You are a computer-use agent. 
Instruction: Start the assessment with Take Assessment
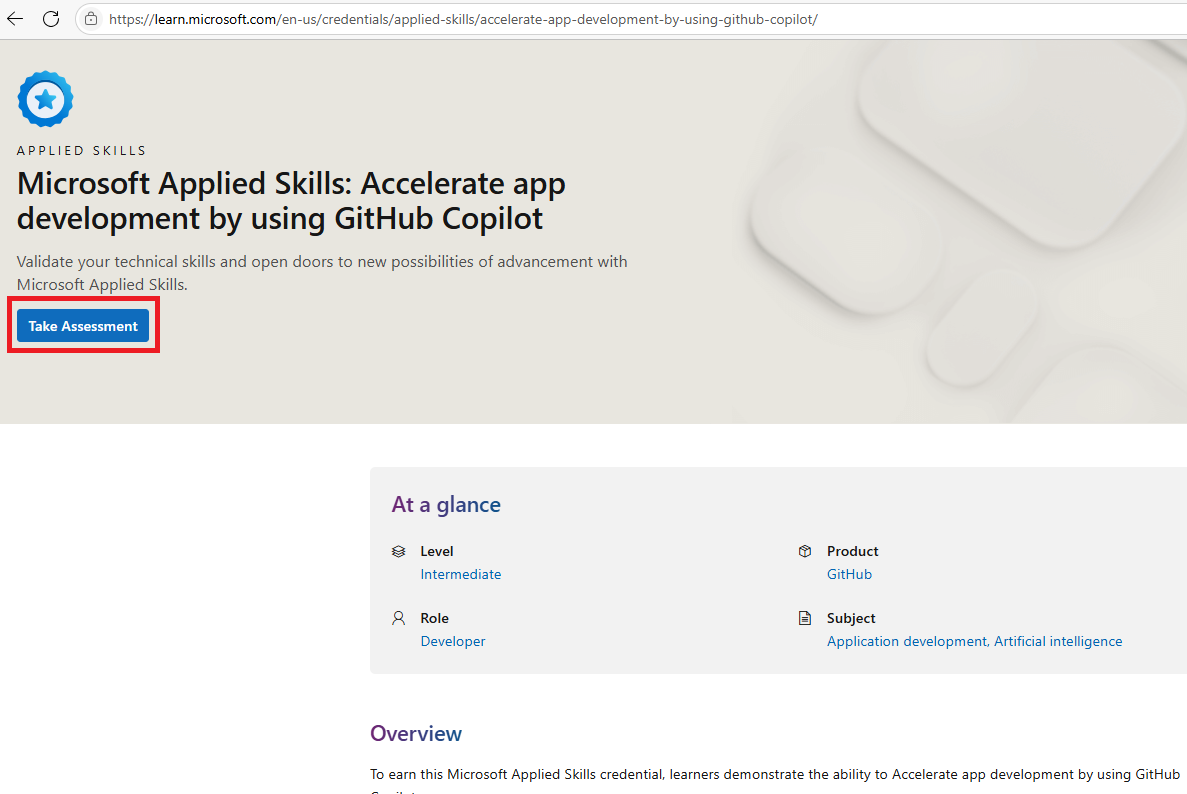coord(83,325)
